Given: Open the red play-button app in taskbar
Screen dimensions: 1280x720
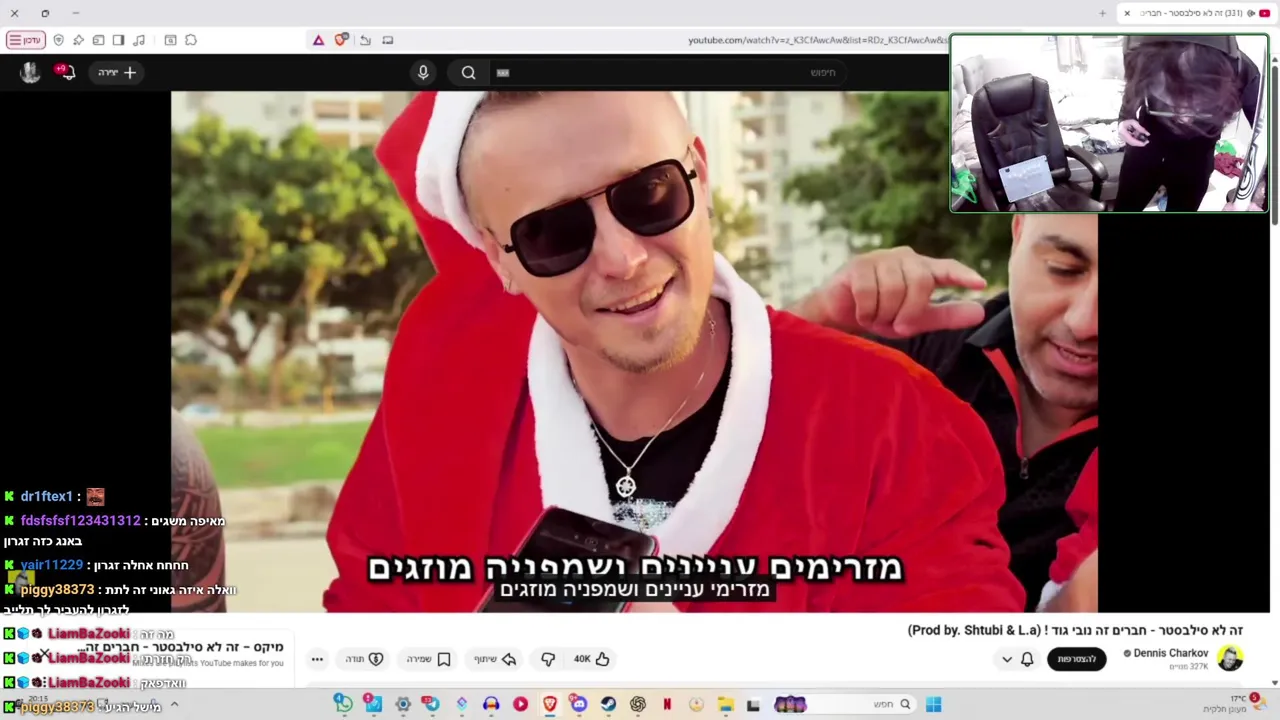Looking at the screenshot, I should 520,705.
